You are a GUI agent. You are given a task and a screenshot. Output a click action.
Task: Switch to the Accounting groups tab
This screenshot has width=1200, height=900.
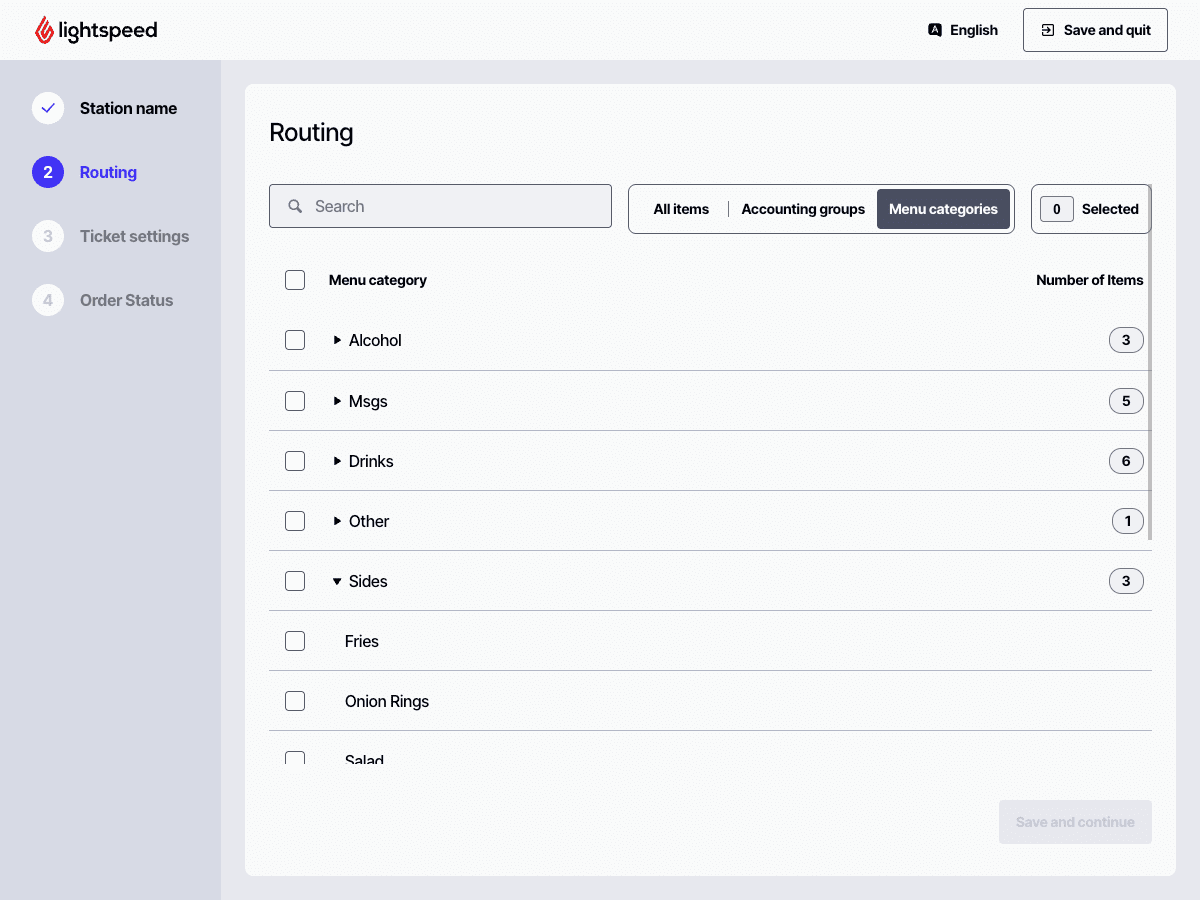803,209
